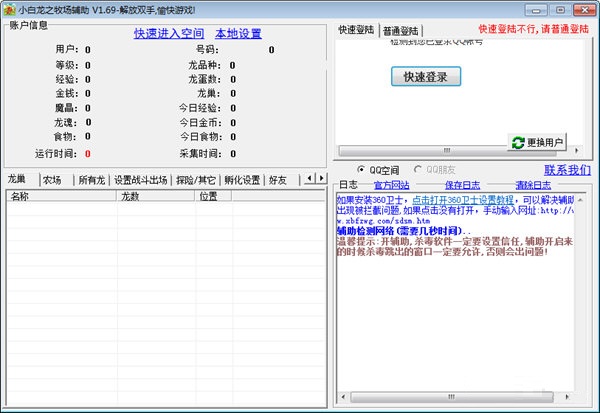
Task: Click the 今日金币 label
Action: tap(201, 123)
